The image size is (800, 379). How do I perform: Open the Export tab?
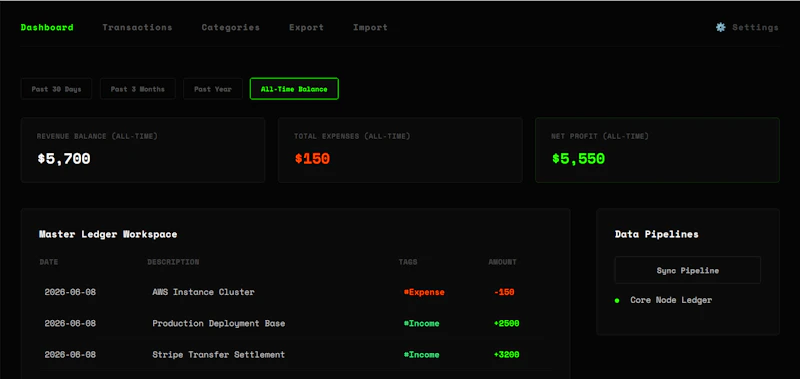306,28
